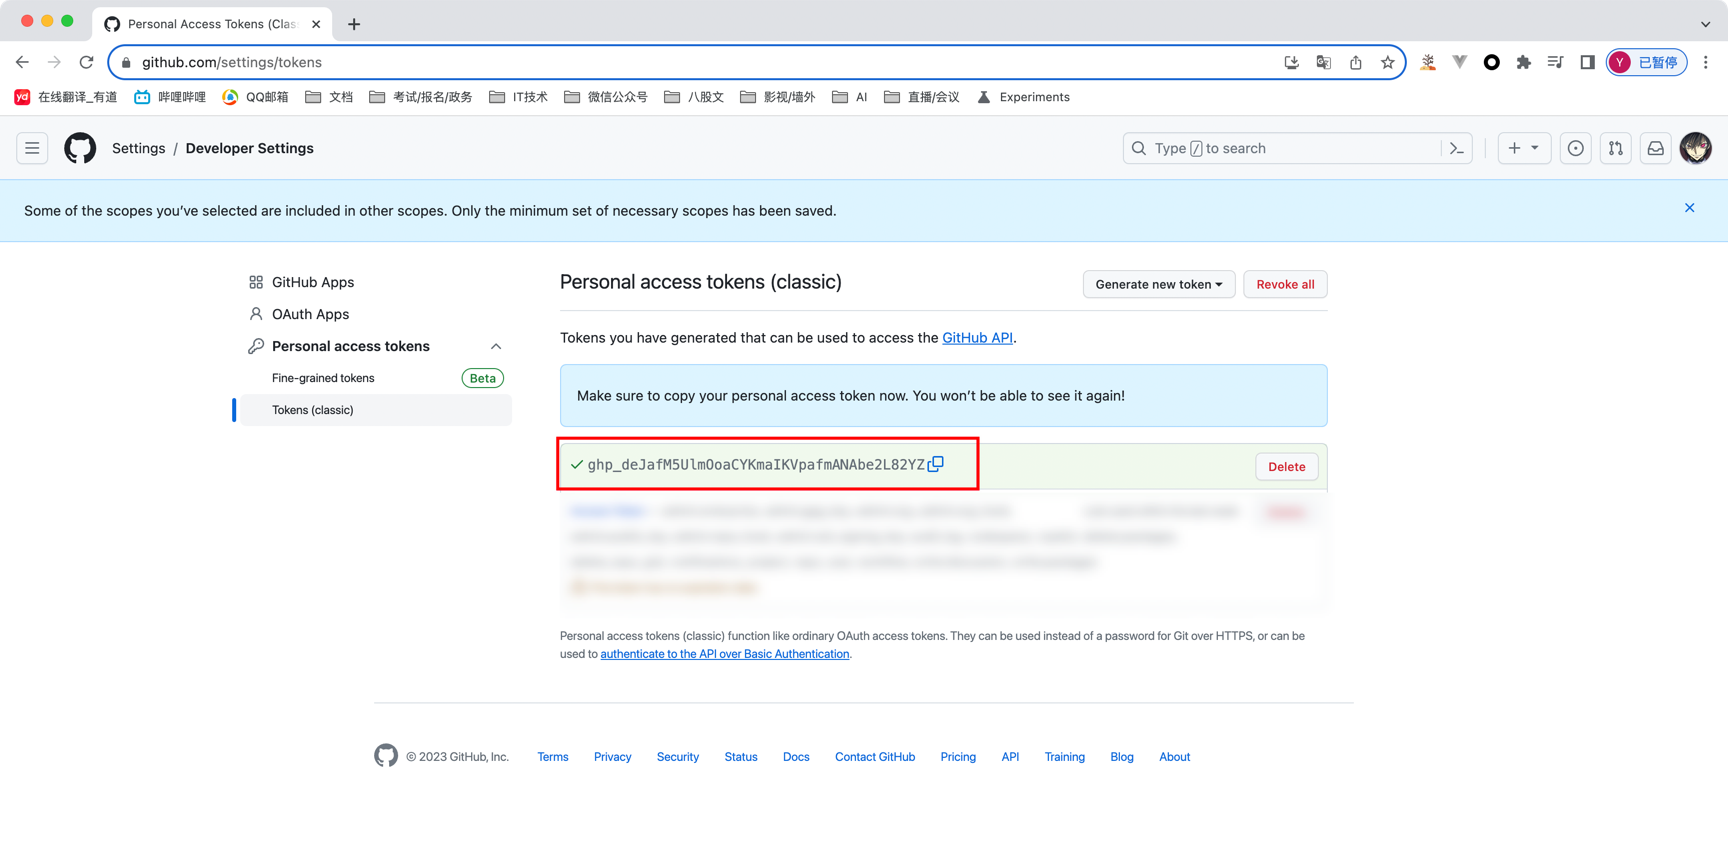Bookmark this page with star icon
Viewport: 1728px width, 855px height.
pos(1387,62)
